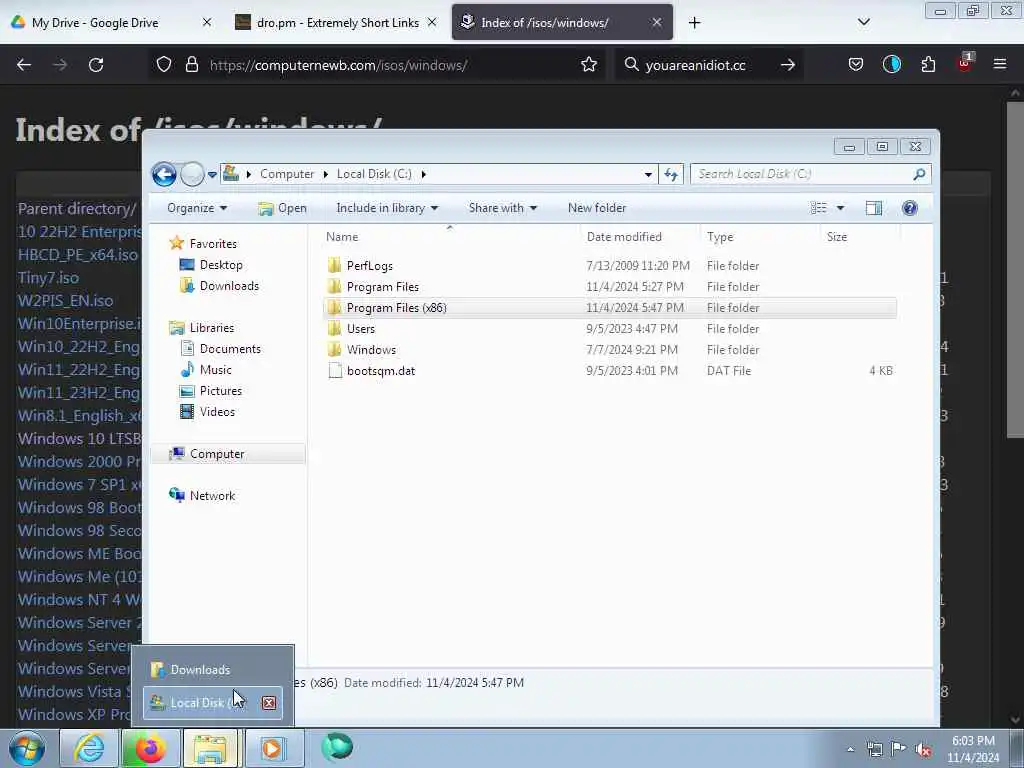The image size is (1024, 768).
Task: Open the Firefox extensions puzzle icon
Action: click(x=928, y=65)
